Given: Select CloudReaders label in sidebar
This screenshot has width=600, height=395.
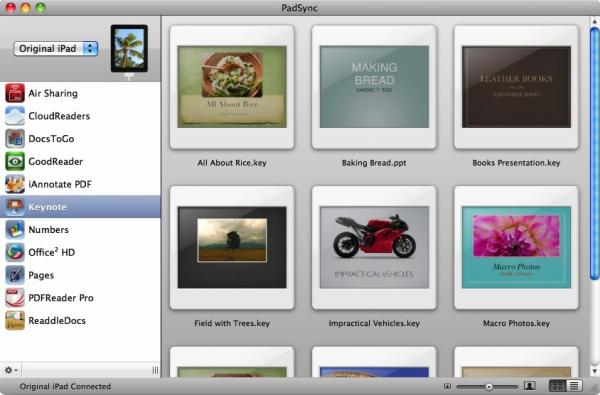Looking at the screenshot, I should click(59, 116).
